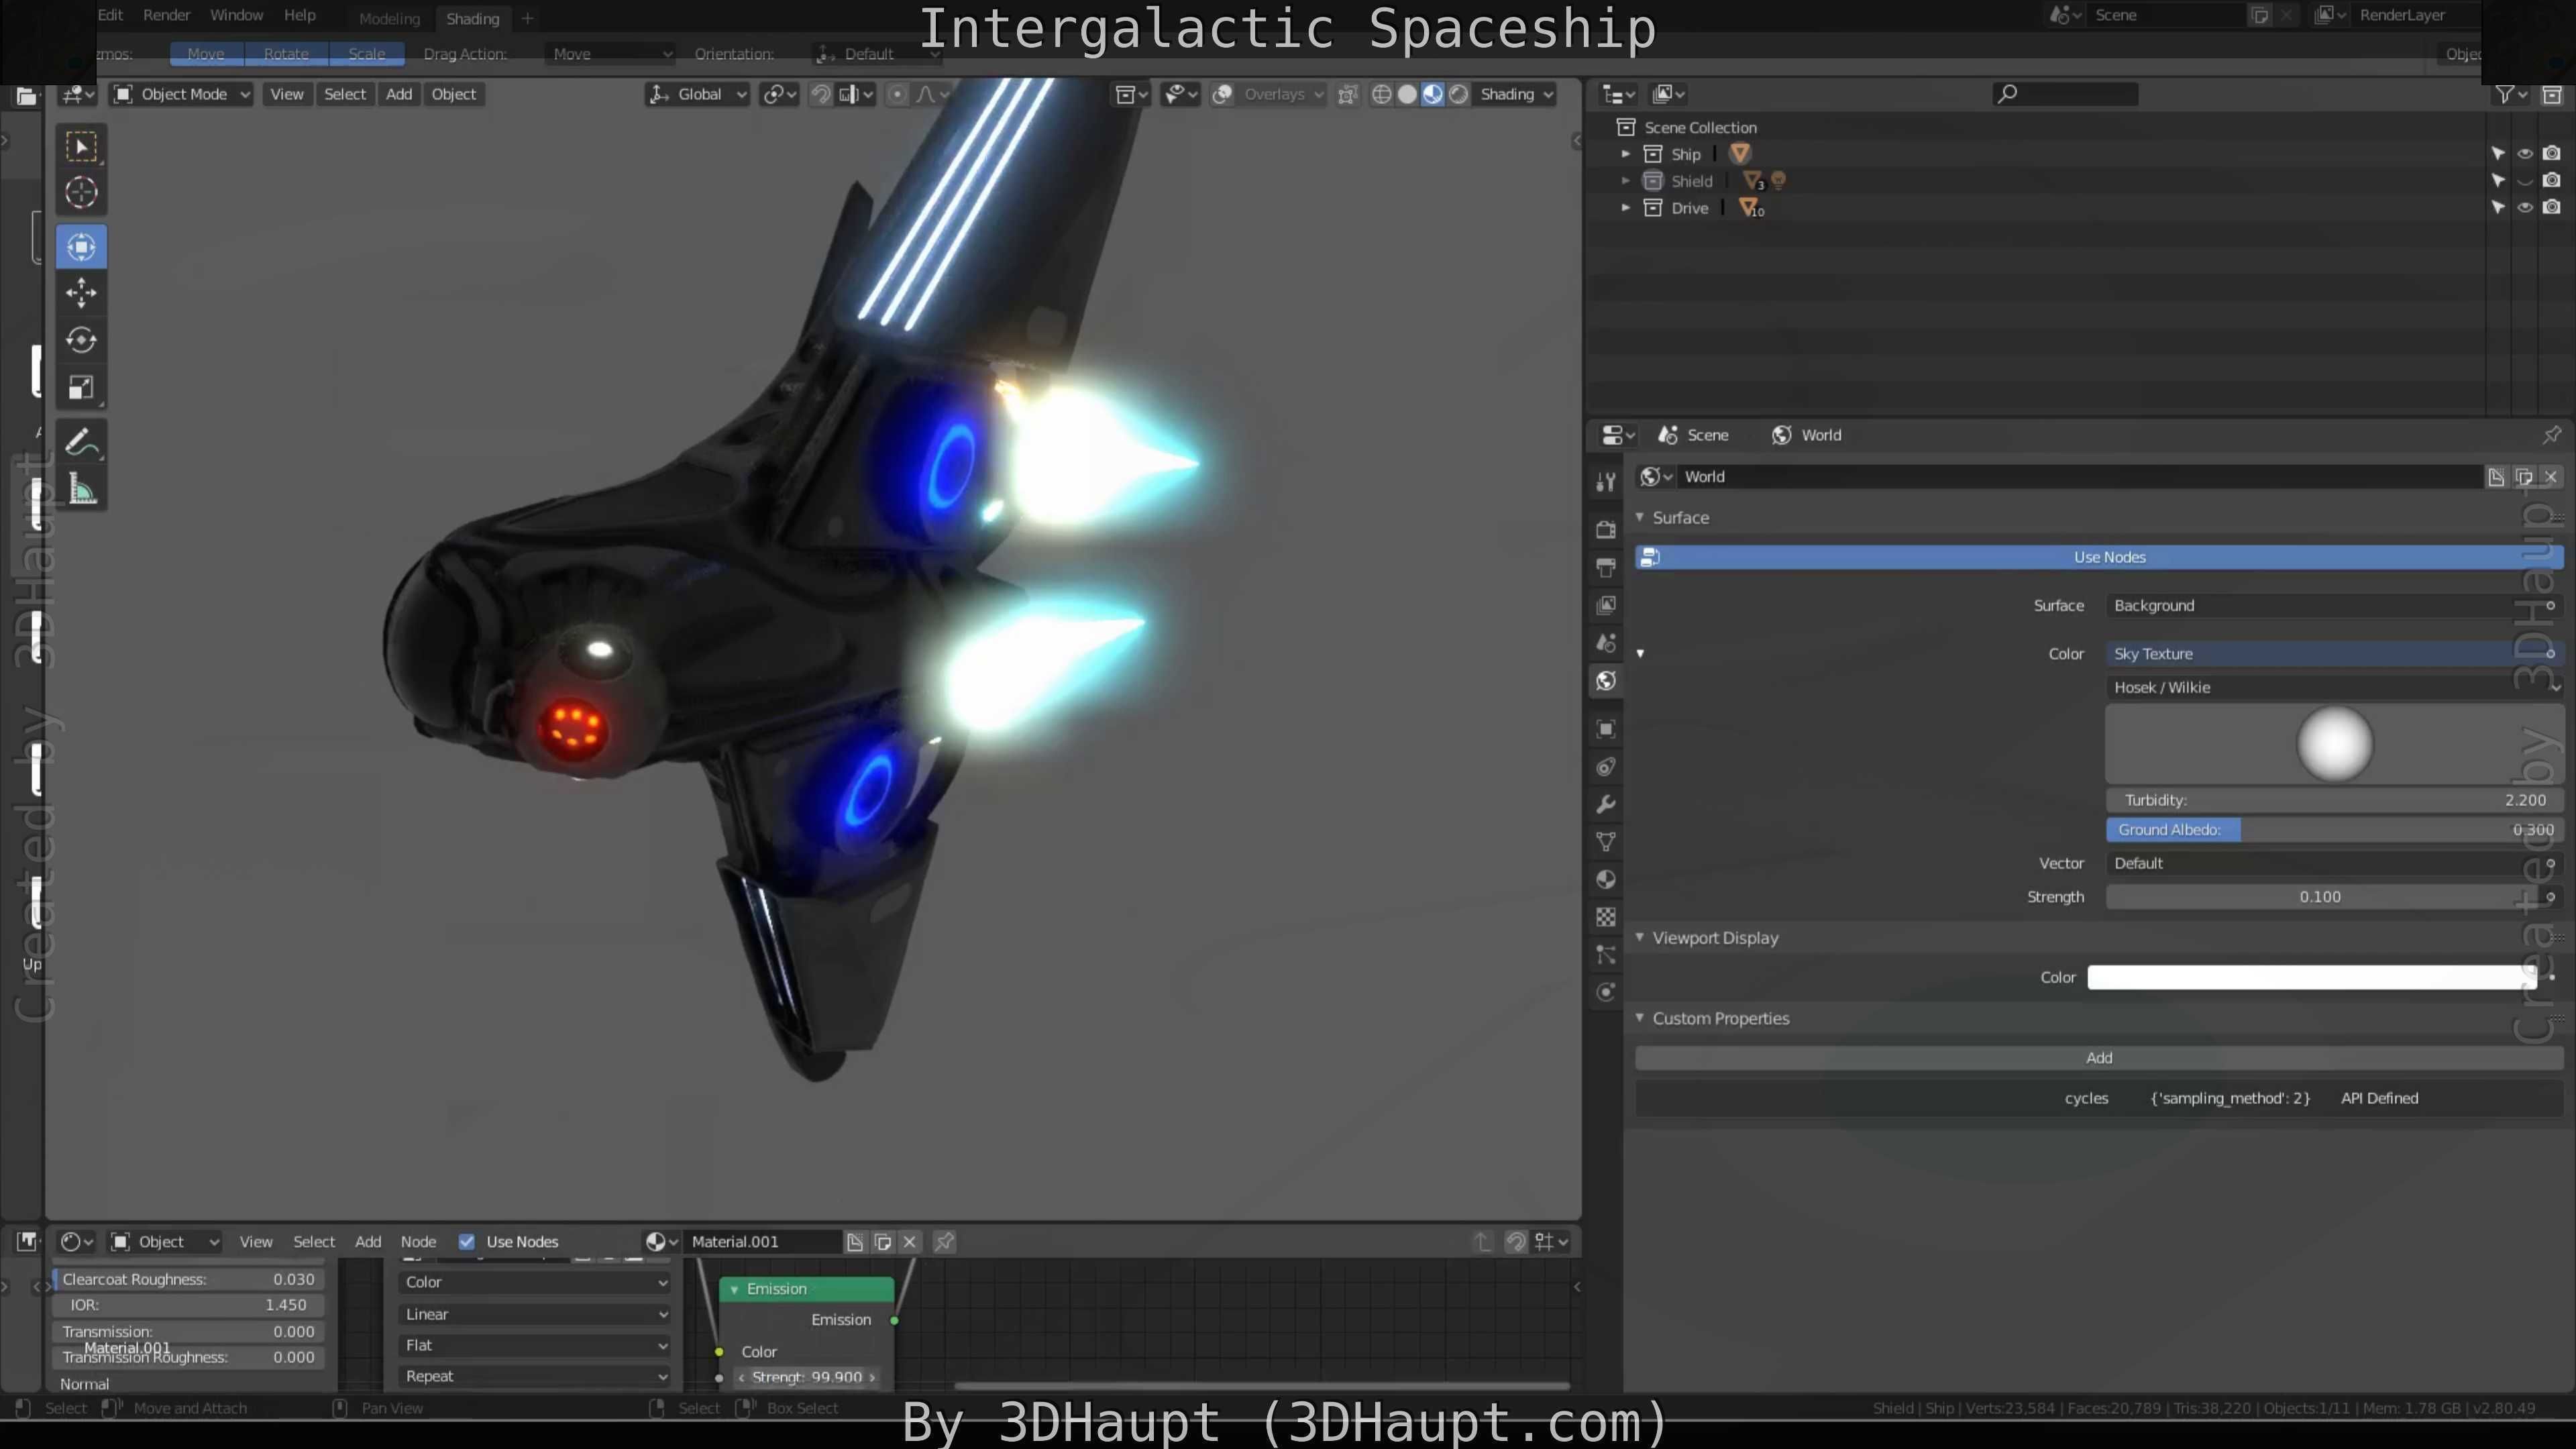Toggle render camera icon for Drive collection
The height and width of the screenshot is (1449, 2576).
point(2552,208)
